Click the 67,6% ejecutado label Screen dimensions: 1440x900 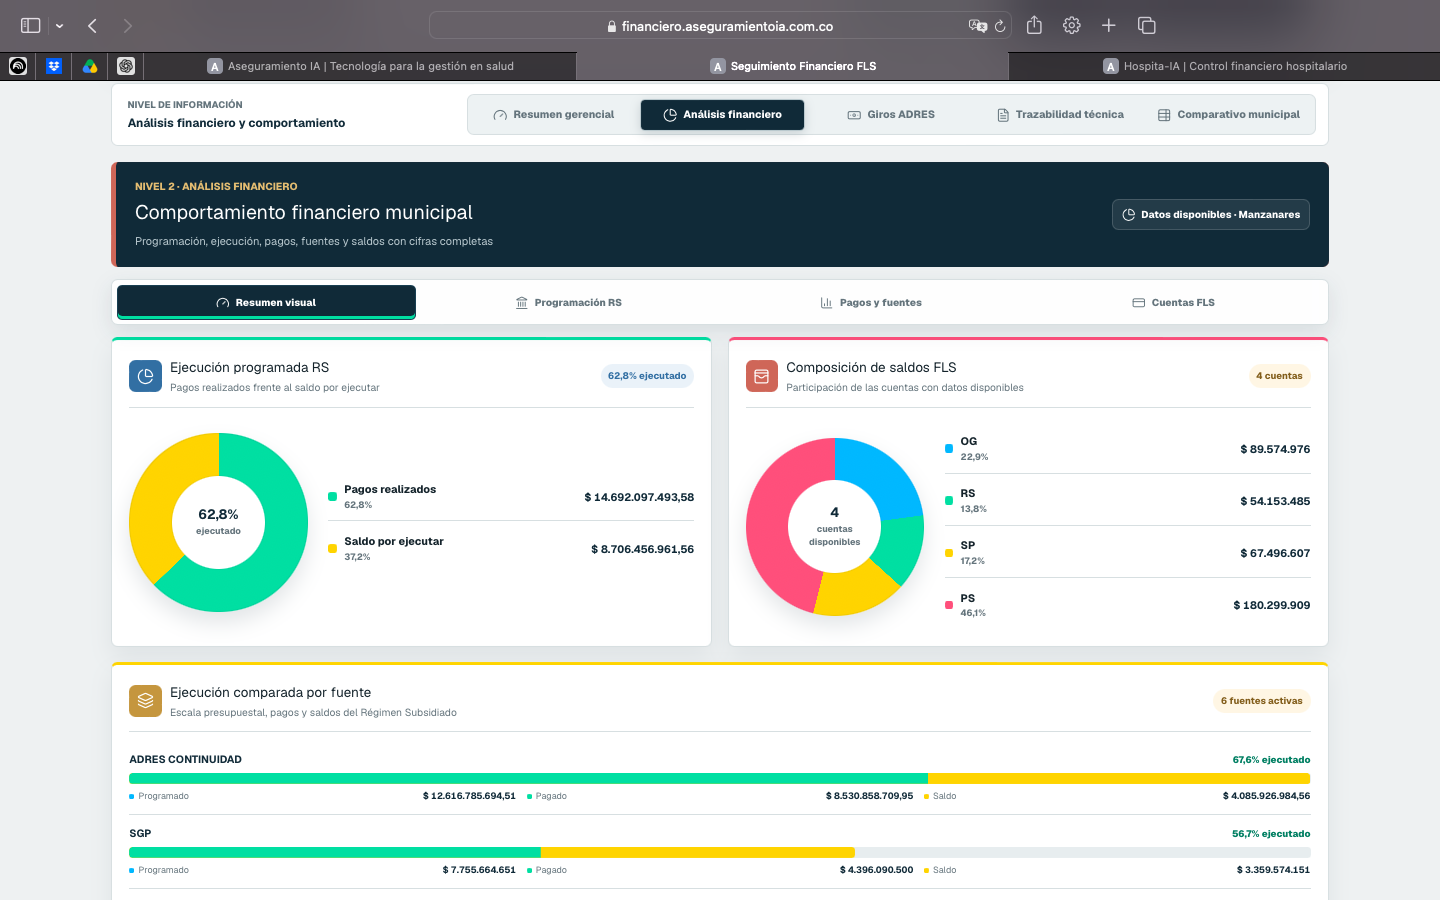coord(1271,760)
